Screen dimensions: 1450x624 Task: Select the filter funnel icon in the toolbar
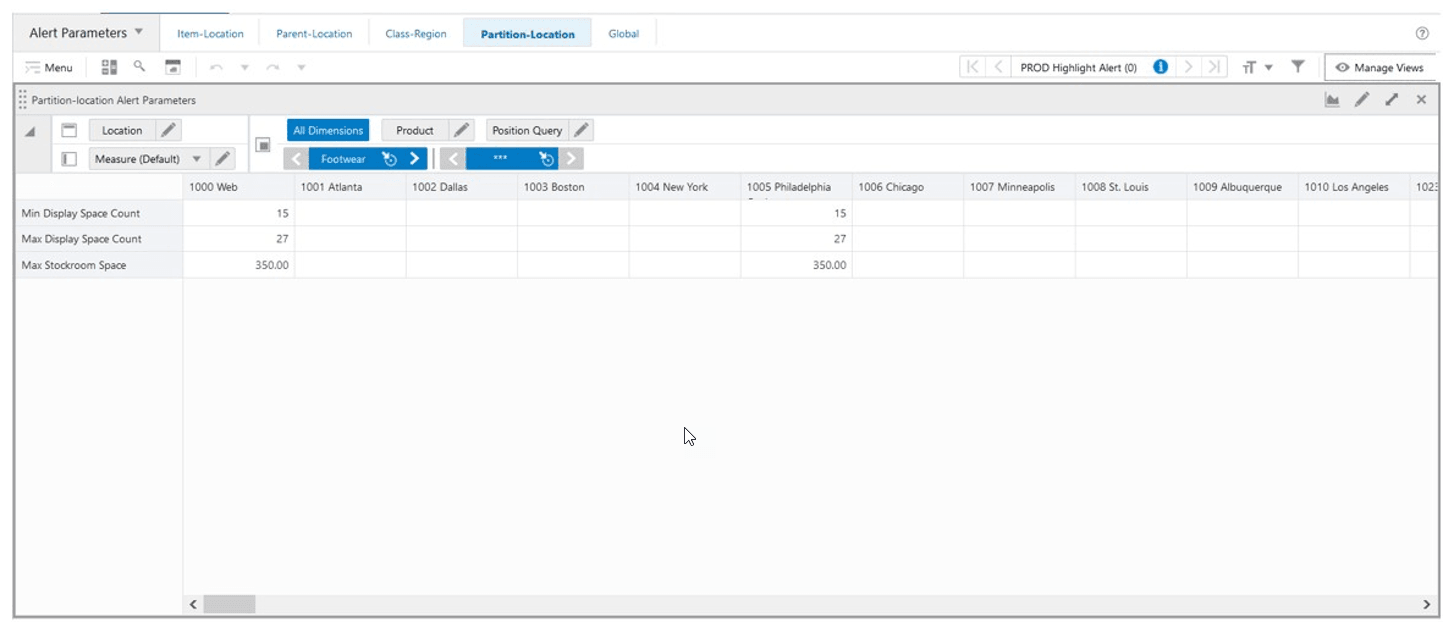pos(1297,66)
